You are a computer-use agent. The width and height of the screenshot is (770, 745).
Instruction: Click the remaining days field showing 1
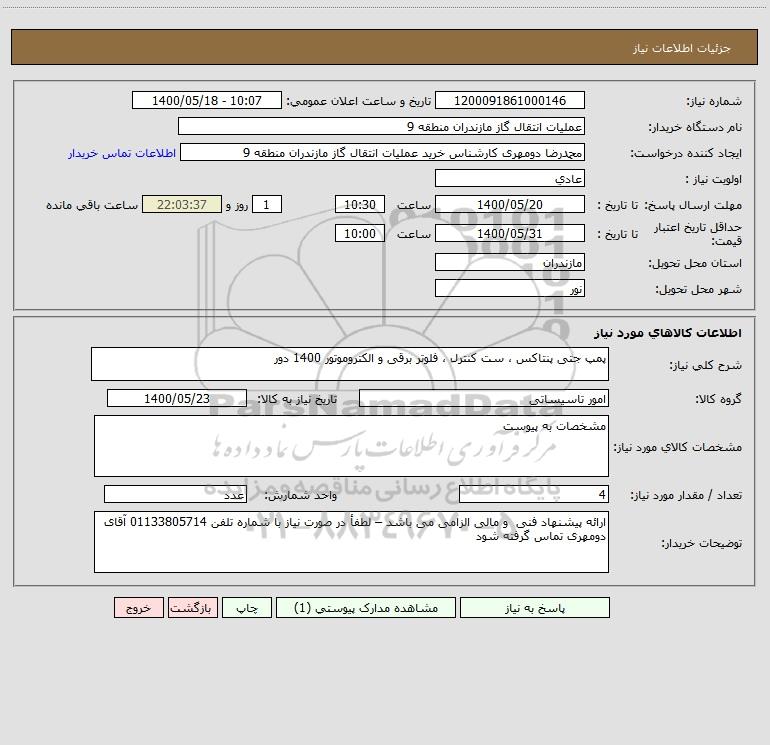coord(267,204)
